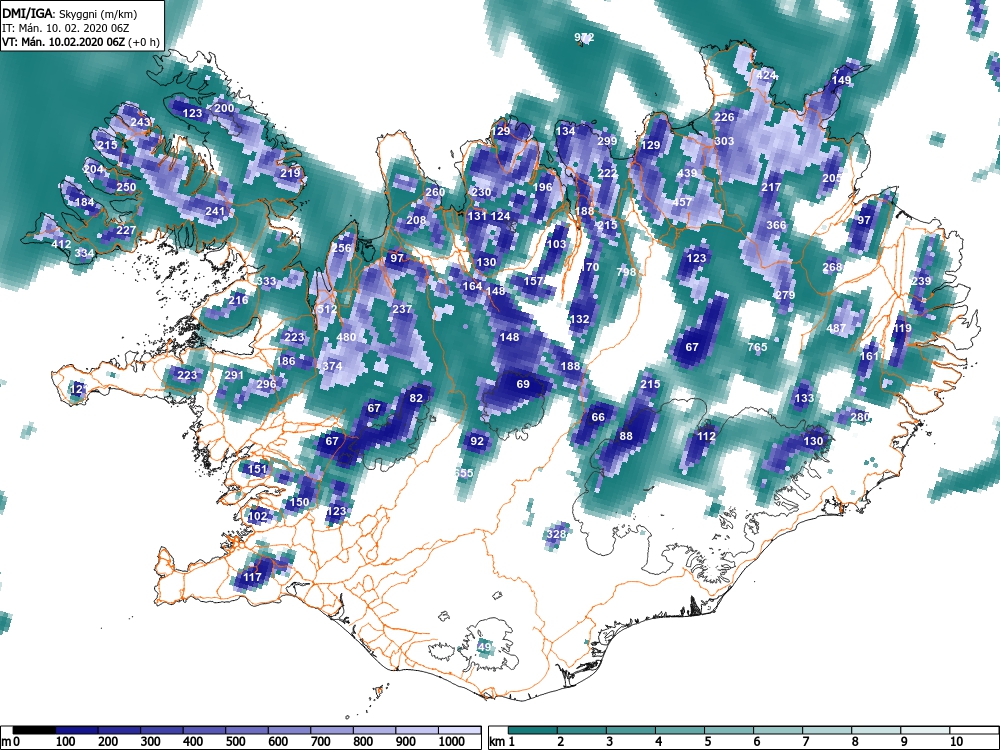Image resolution: width=1000 pixels, height=750 pixels.
Task: Click the visibility value 279
Action: (x=785, y=295)
